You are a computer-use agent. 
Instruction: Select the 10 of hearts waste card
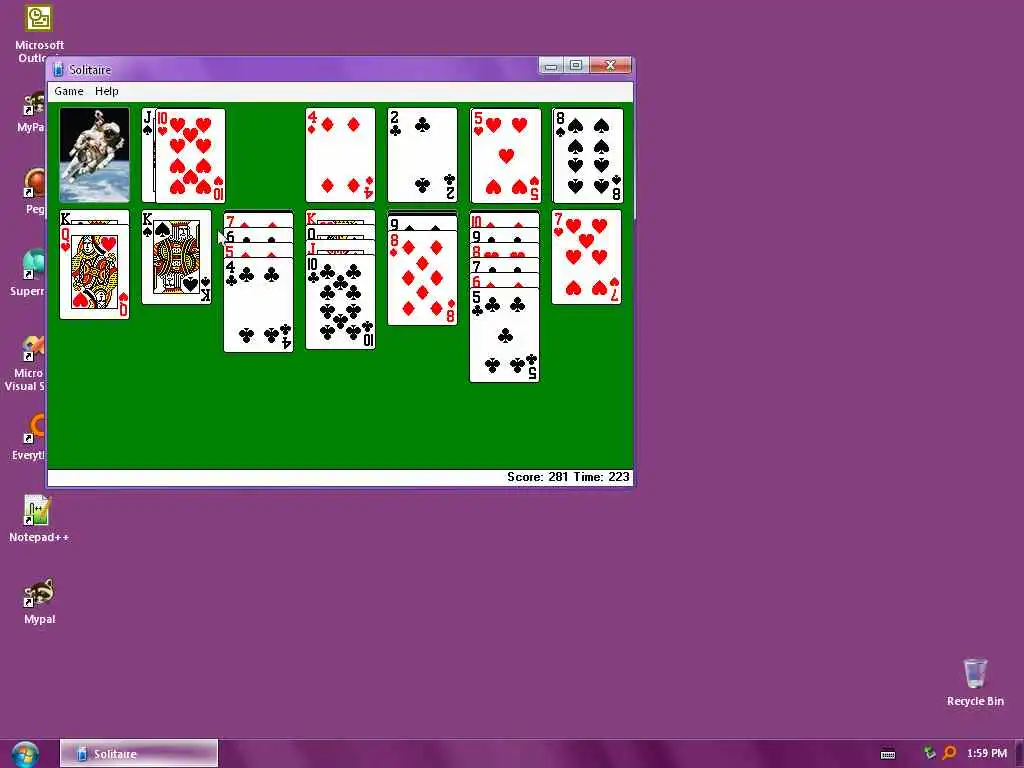(190, 155)
